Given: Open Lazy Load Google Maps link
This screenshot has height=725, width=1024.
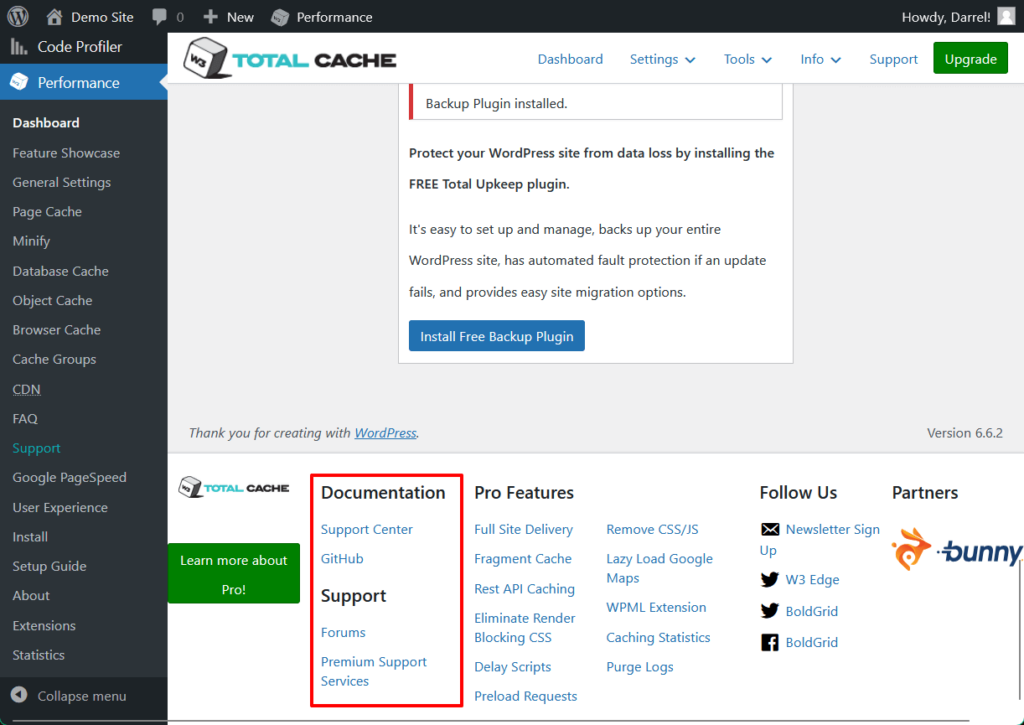Looking at the screenshot, I should (659, 568).
